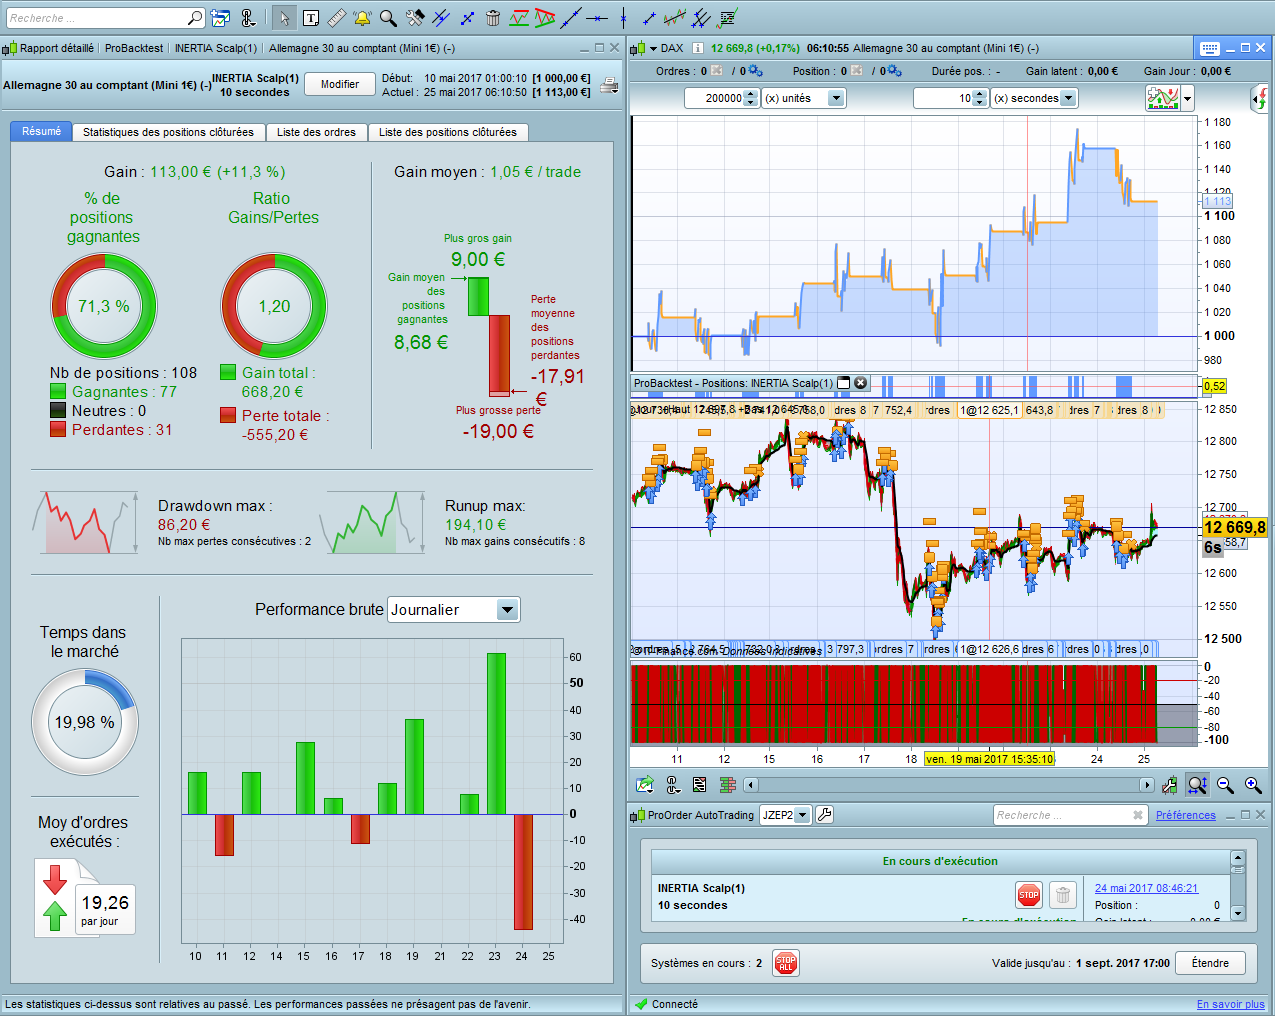1275x1016 pixels.
Task: Click the Modifier button
Action: (x=340, y=85)
